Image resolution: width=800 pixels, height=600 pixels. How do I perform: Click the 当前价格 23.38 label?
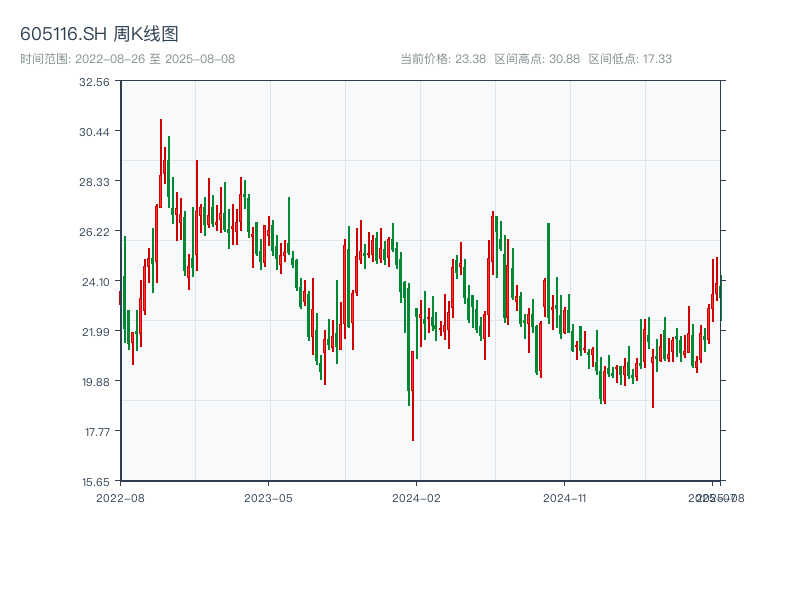click(x=442, y=59)
